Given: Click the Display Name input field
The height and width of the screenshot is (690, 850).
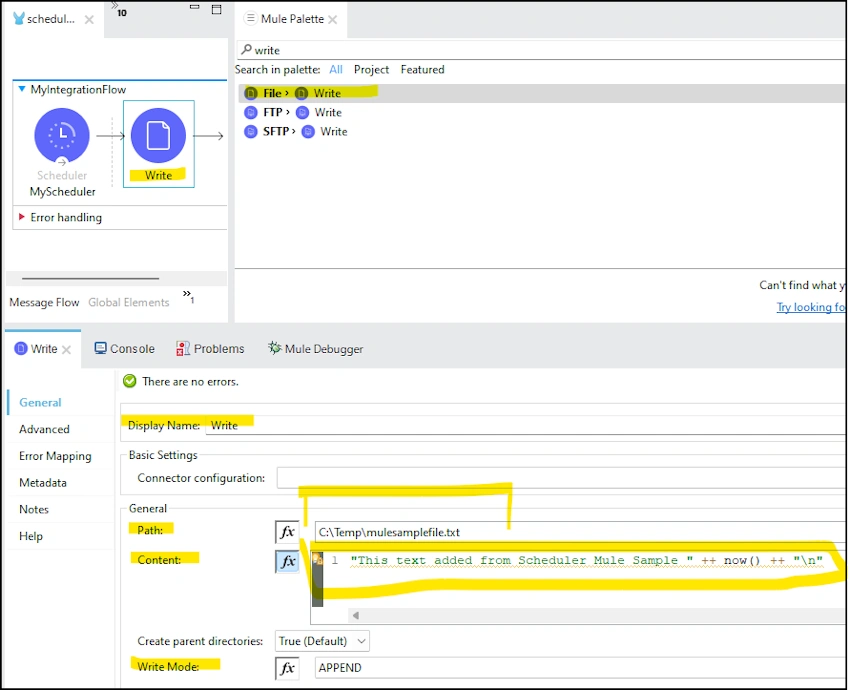Looking at the screenshot, I should click(x=525, y=425).
